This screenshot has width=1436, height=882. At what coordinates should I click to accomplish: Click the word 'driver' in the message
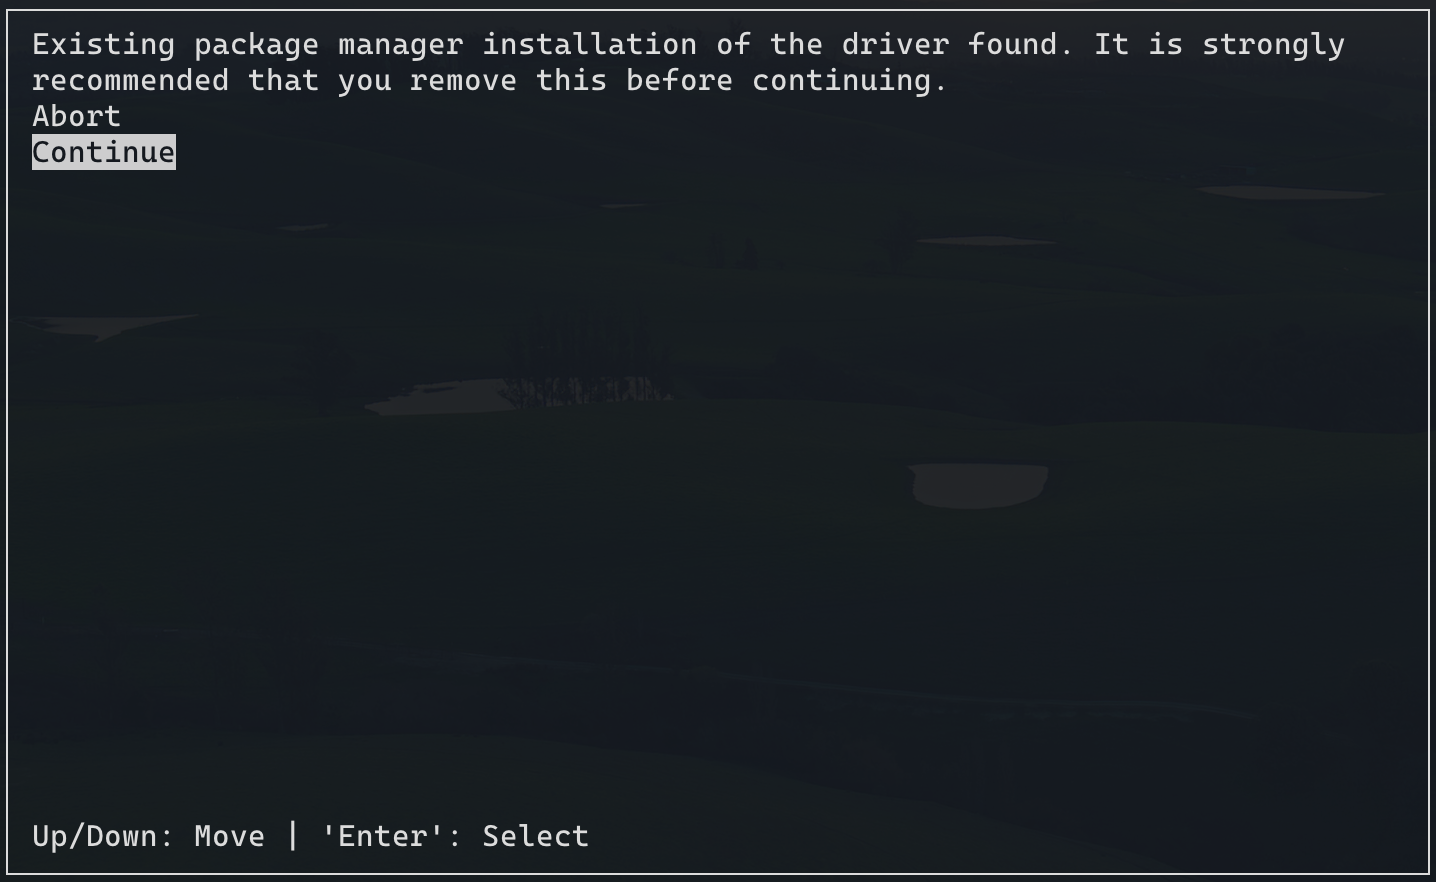coord(896,45)
